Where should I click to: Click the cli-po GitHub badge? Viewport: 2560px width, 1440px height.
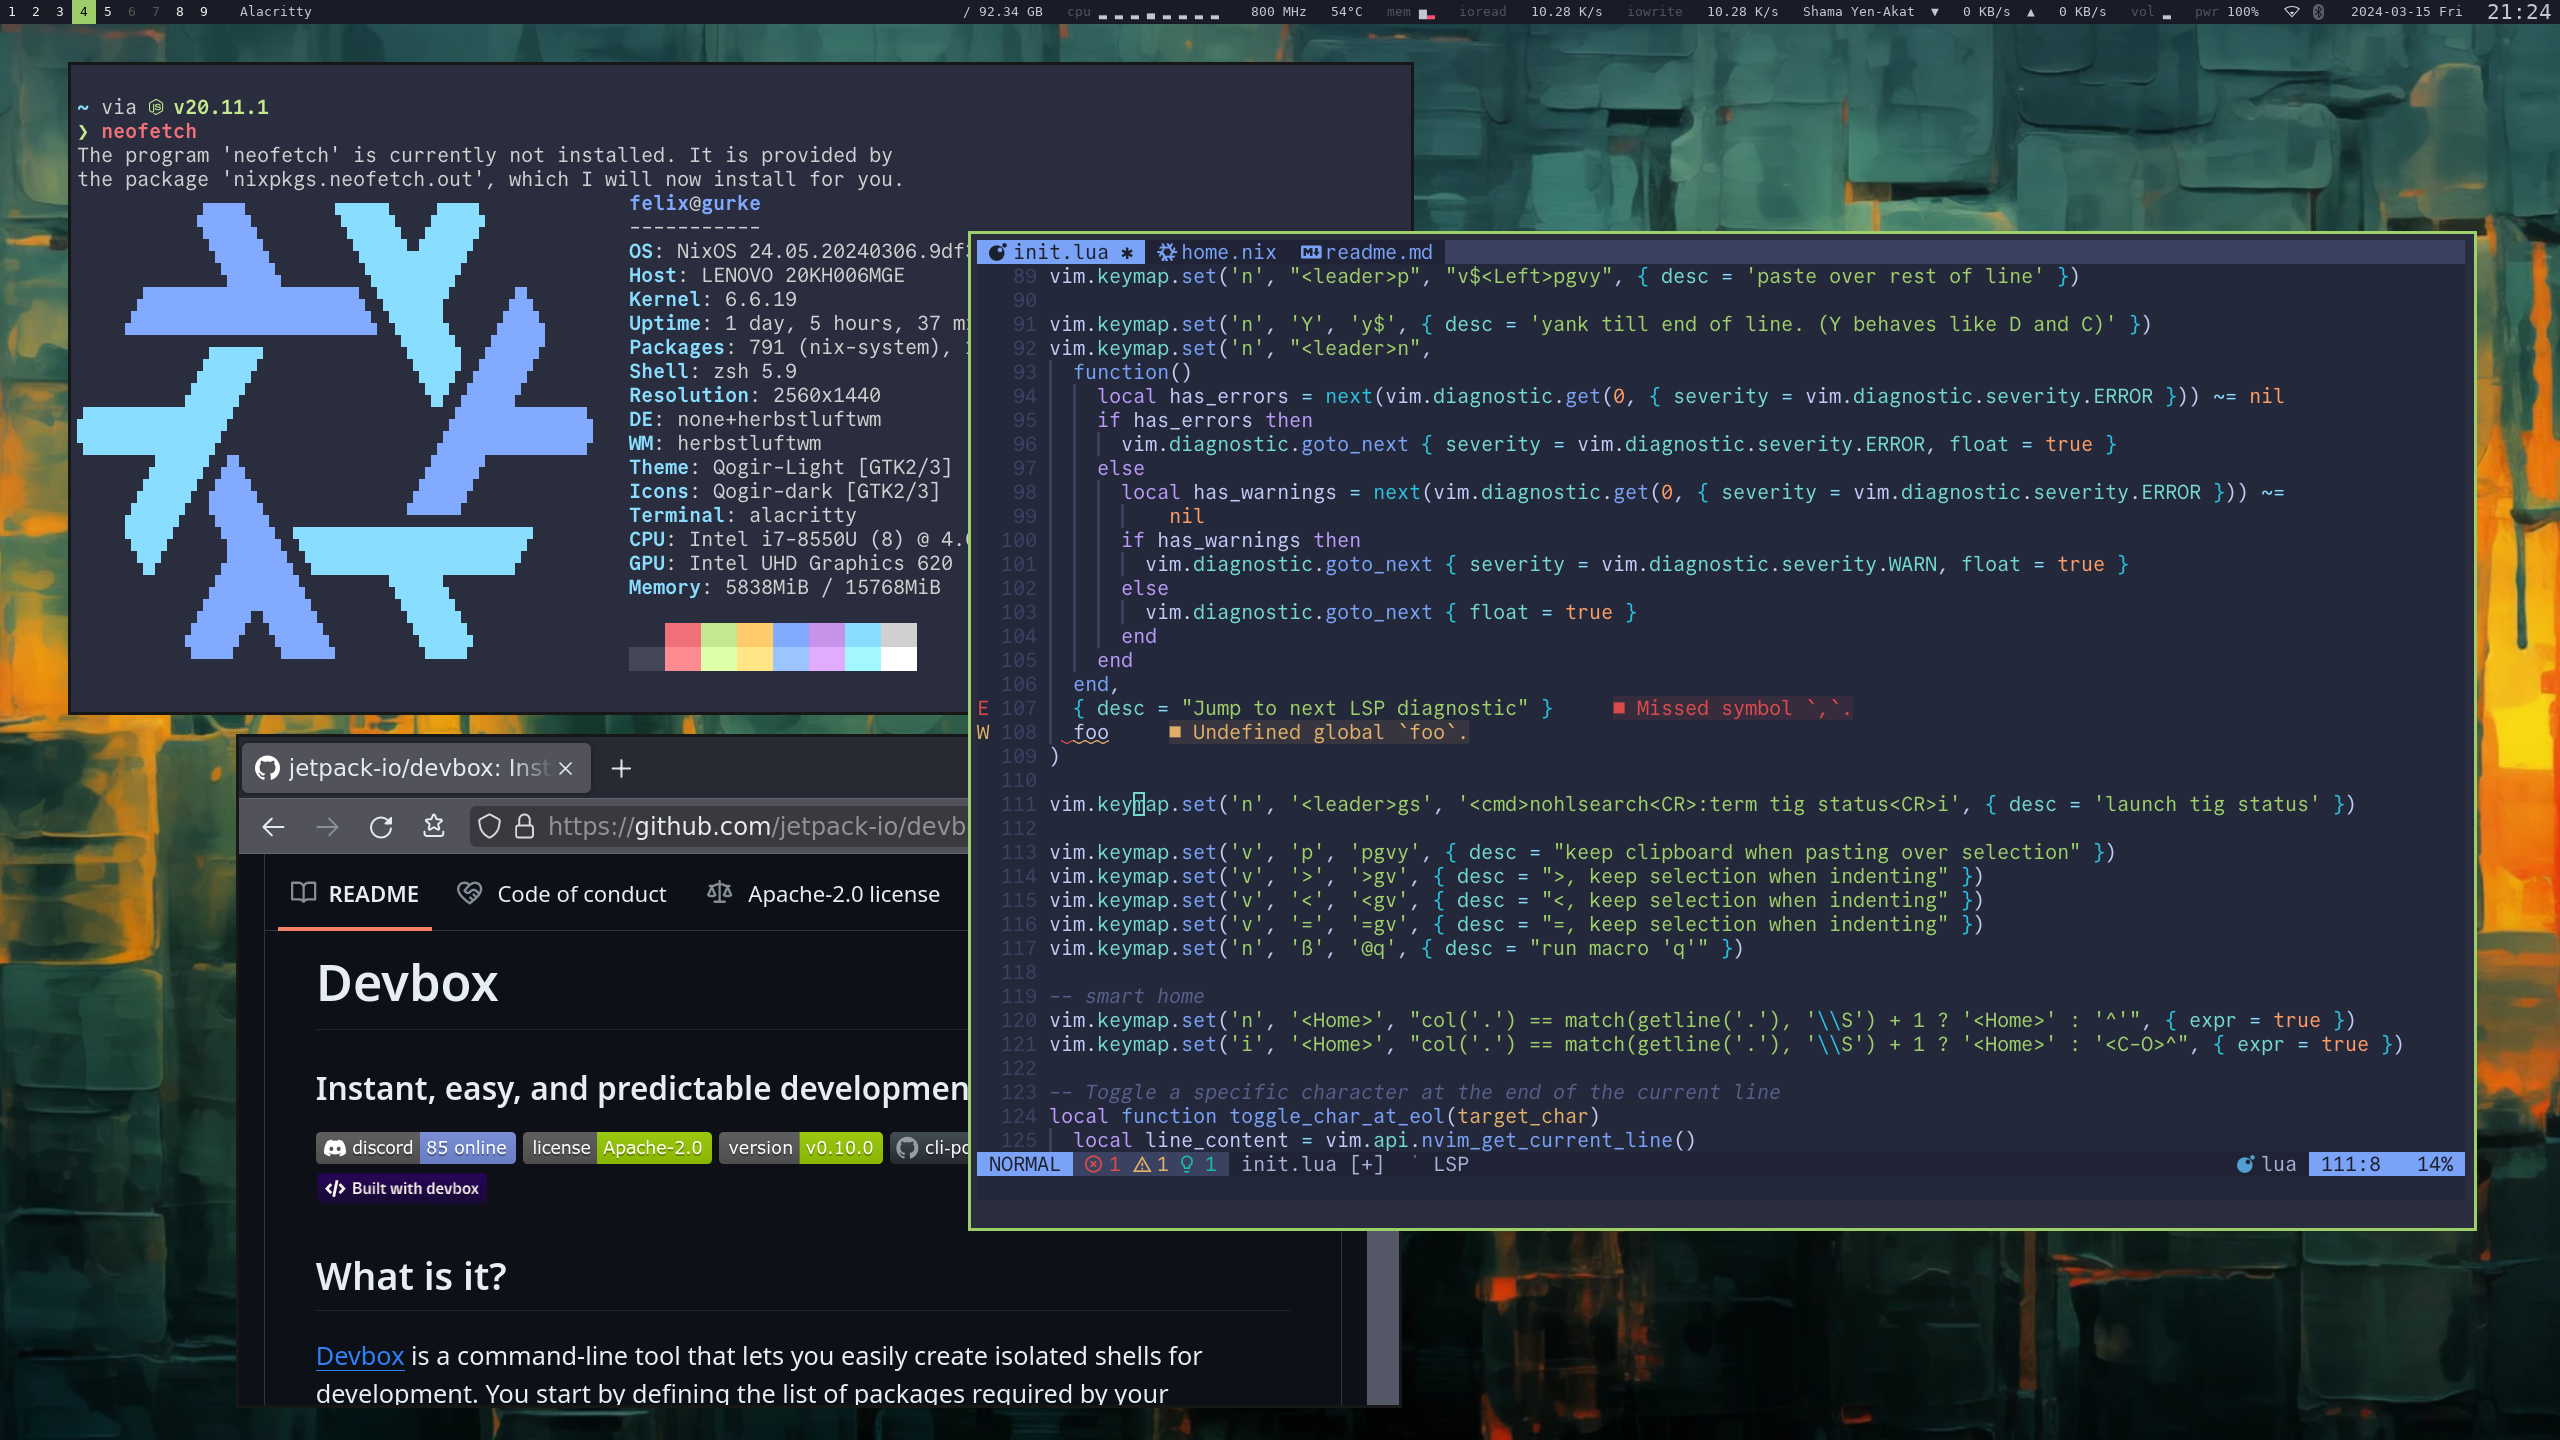(930, 1148)
